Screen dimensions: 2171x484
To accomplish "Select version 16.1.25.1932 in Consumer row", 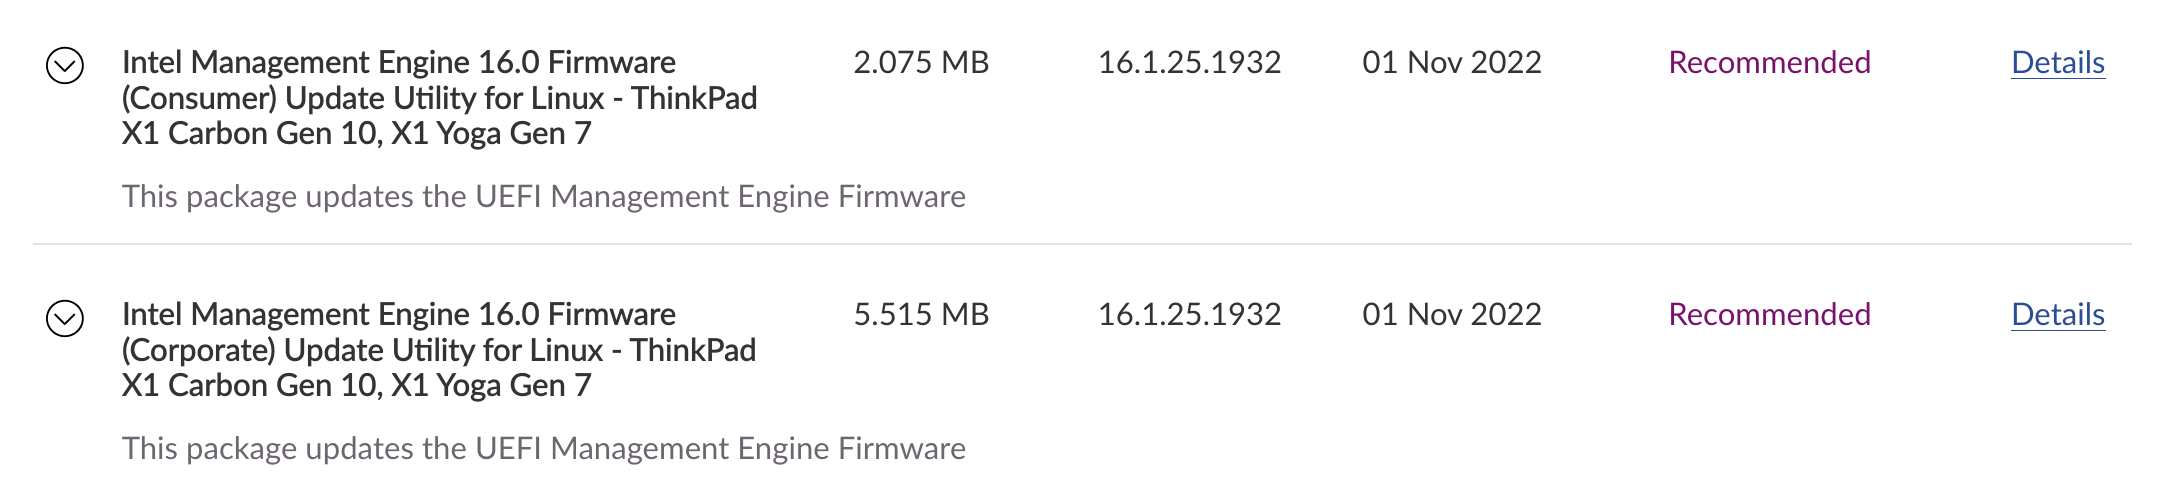I will click(1189, 63).
